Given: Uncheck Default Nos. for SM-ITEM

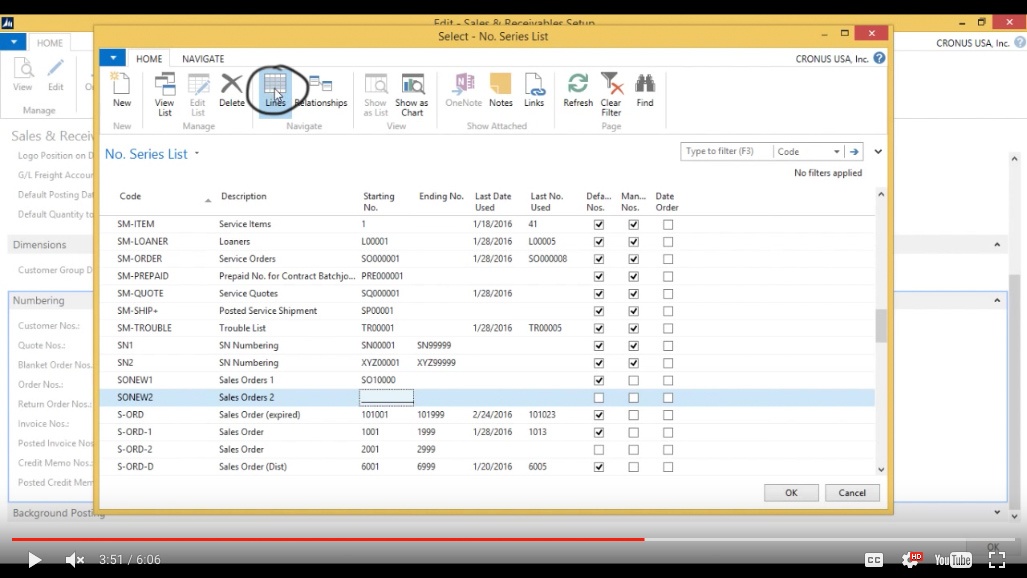Looking at the screenshot, I should coord(599,224).
